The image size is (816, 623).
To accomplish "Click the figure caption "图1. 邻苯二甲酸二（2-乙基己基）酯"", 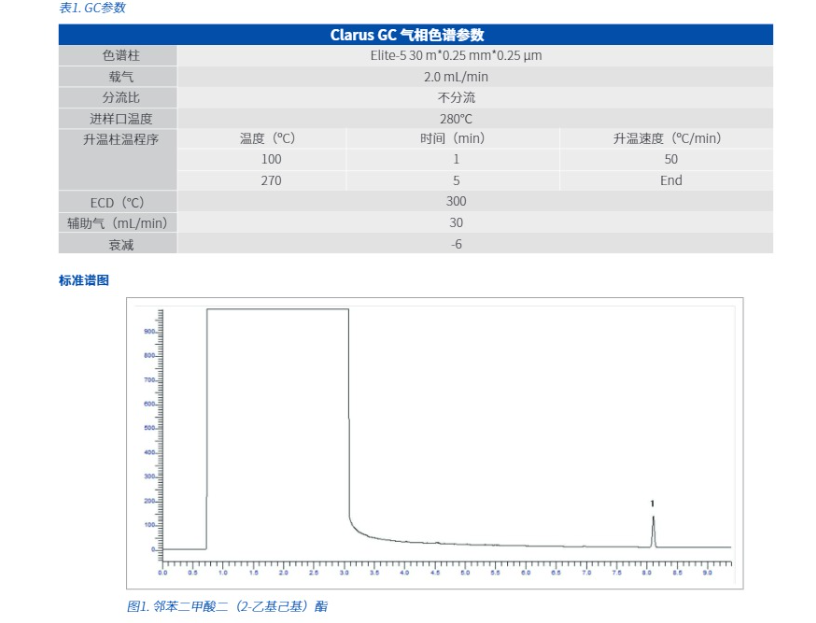I will (227, 606).
